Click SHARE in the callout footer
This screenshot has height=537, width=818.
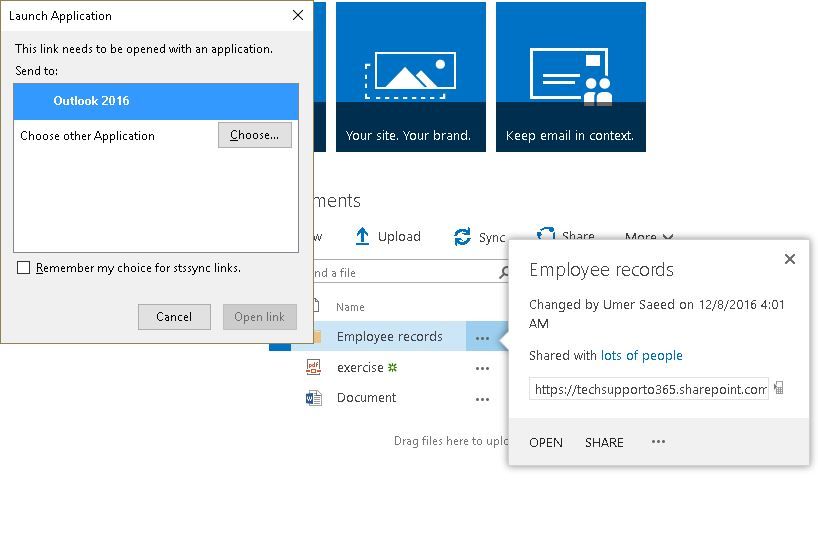coord(604,443)
